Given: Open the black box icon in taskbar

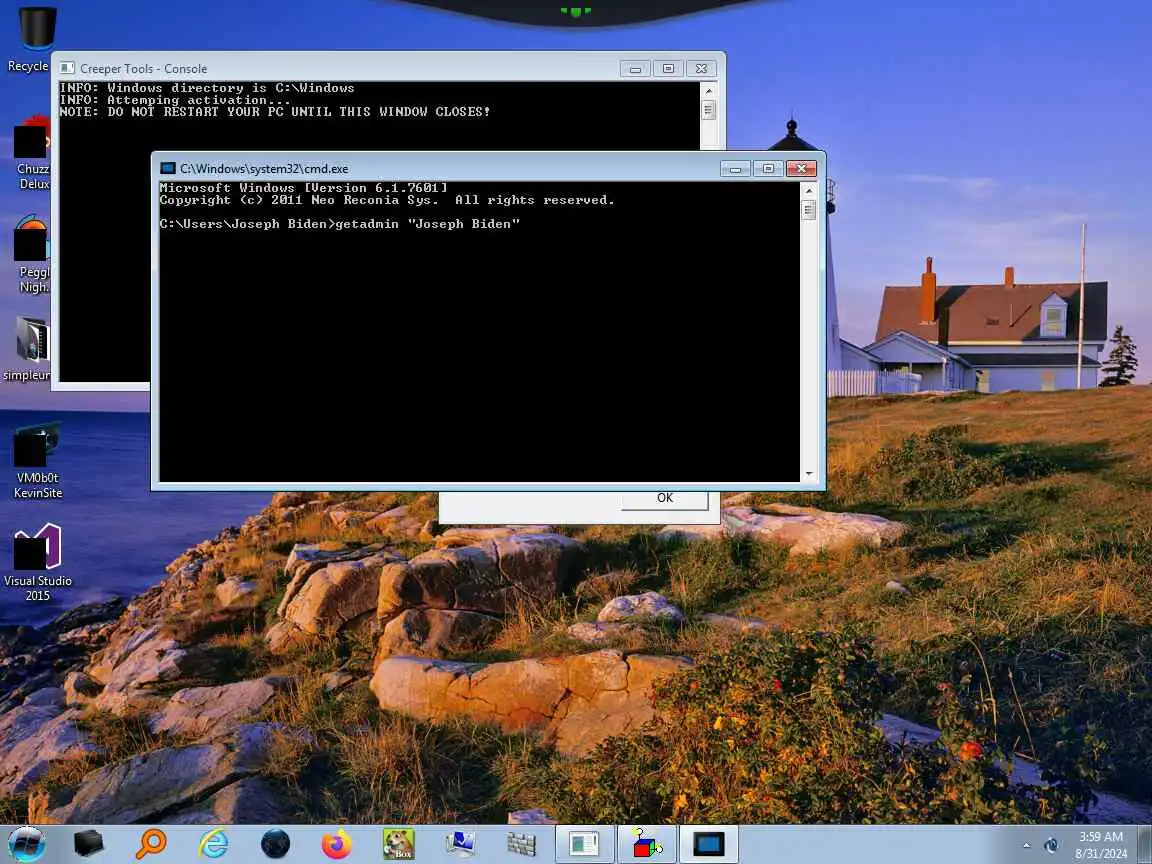Looking at the screenshot, I should click(88, 844).
